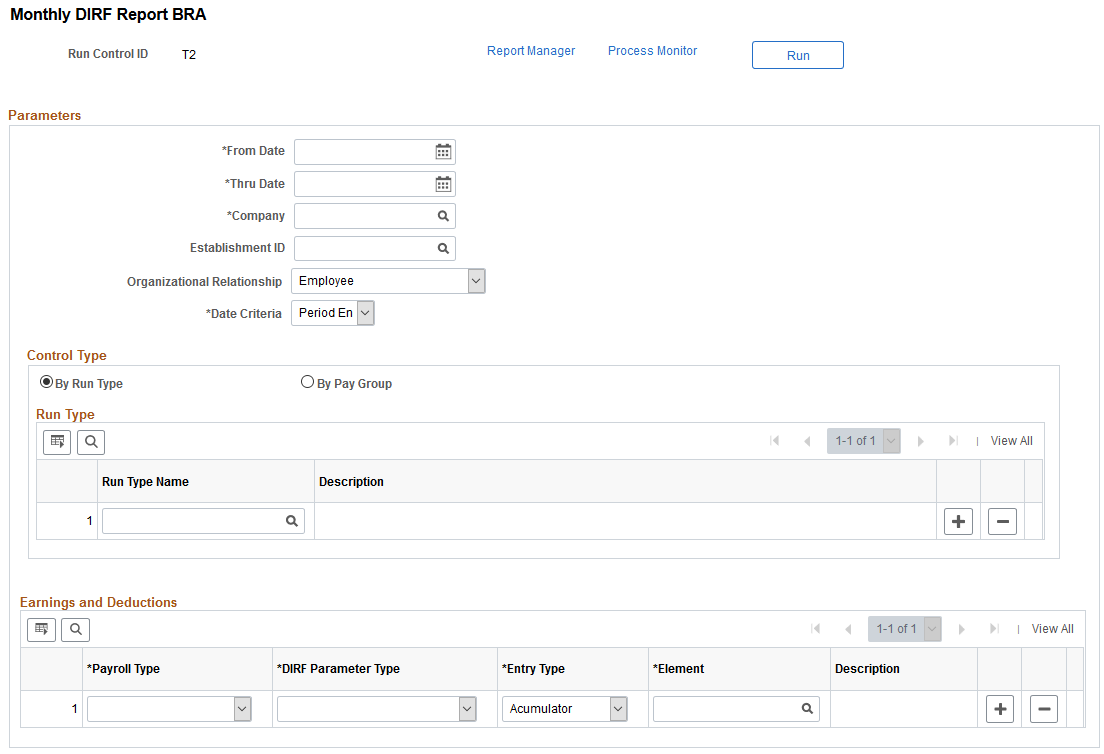The image size is (1104, 754).
Task: Click the Element lookup magnifier icon
Action: point(808,709)
